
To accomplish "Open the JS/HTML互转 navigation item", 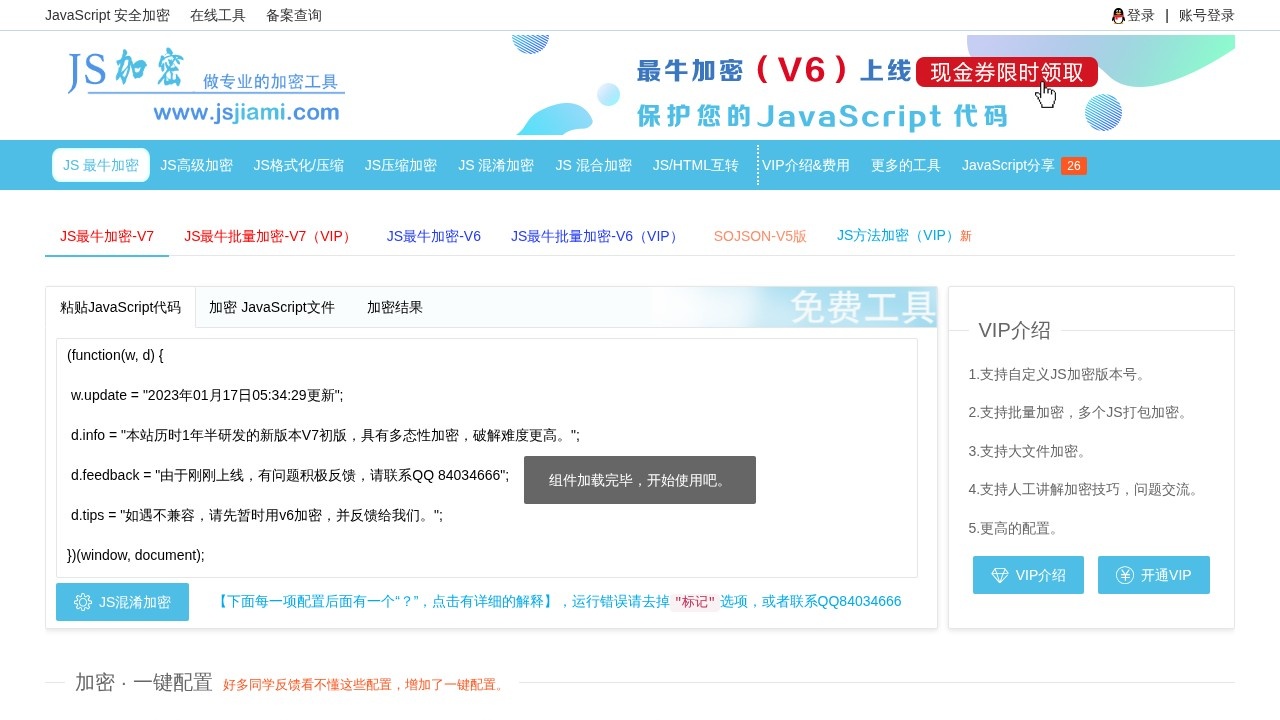I will [695, 166].
